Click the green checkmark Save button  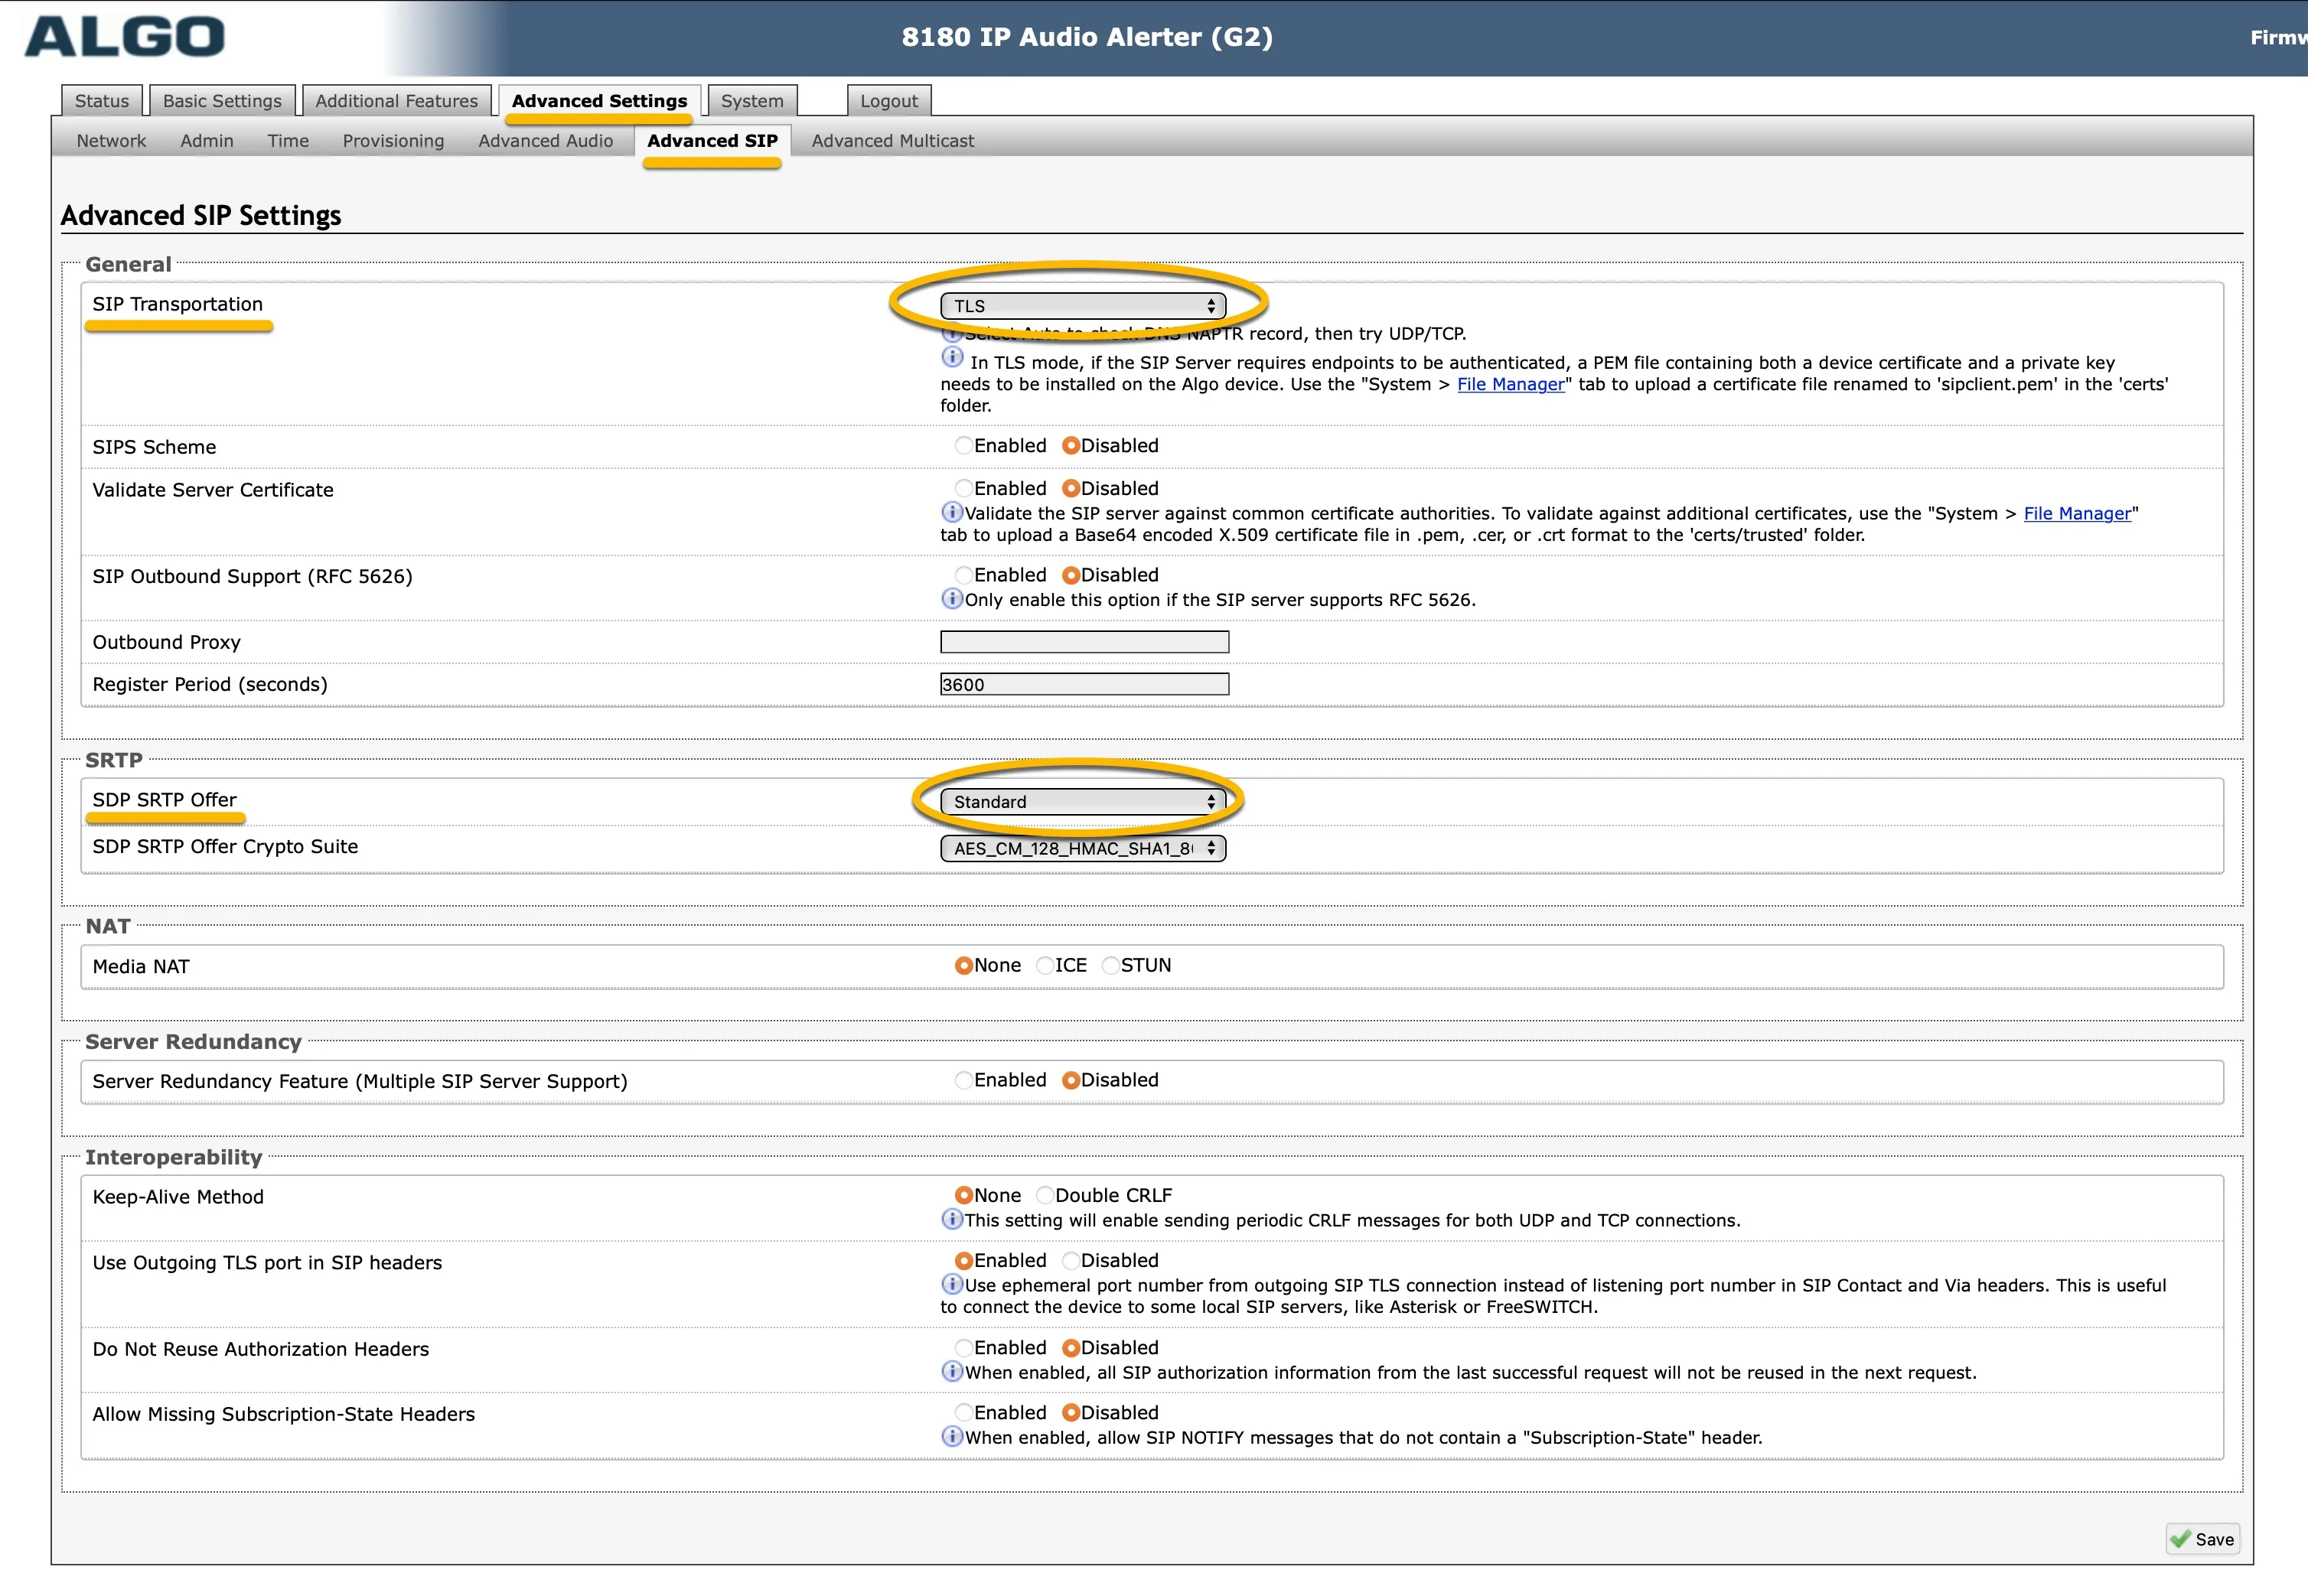(x=2203, y=1539)
